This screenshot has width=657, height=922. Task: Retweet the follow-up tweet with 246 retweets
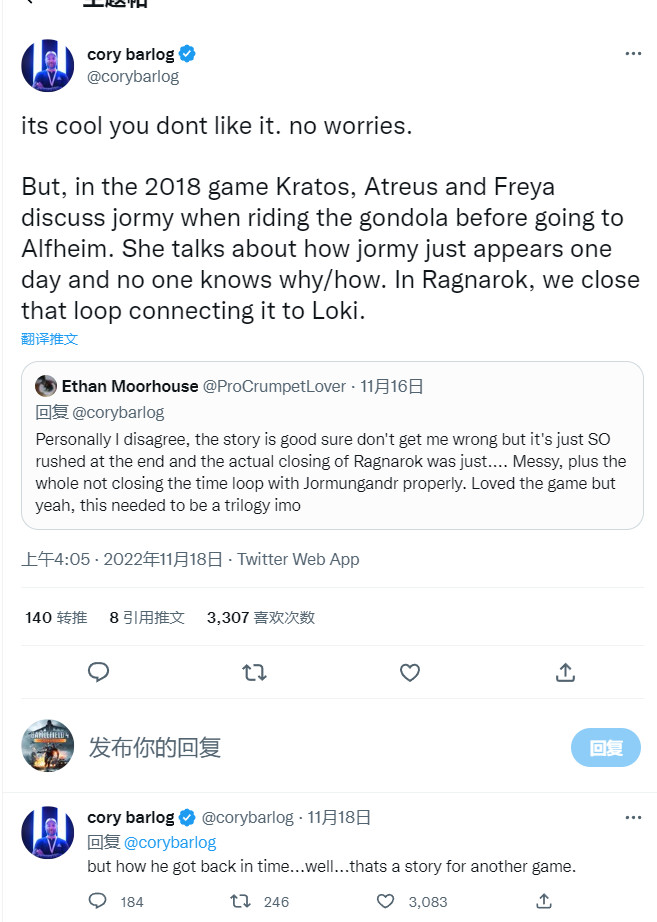click(x=241, y=901)
